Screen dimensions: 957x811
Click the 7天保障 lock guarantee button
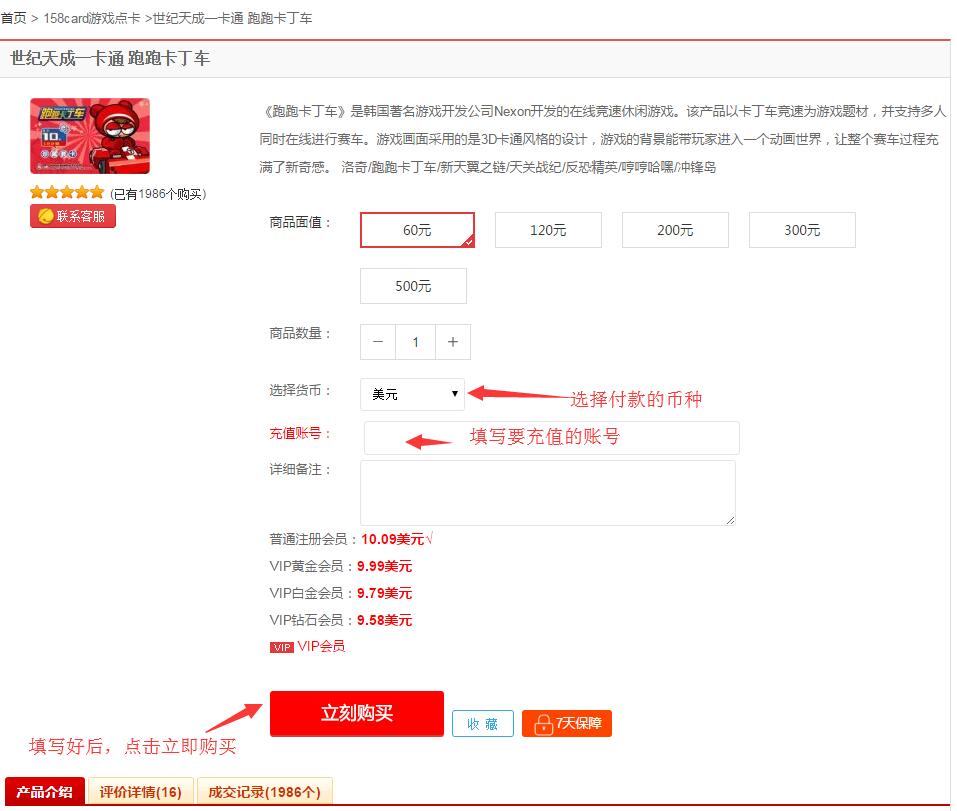coord(566,723)
